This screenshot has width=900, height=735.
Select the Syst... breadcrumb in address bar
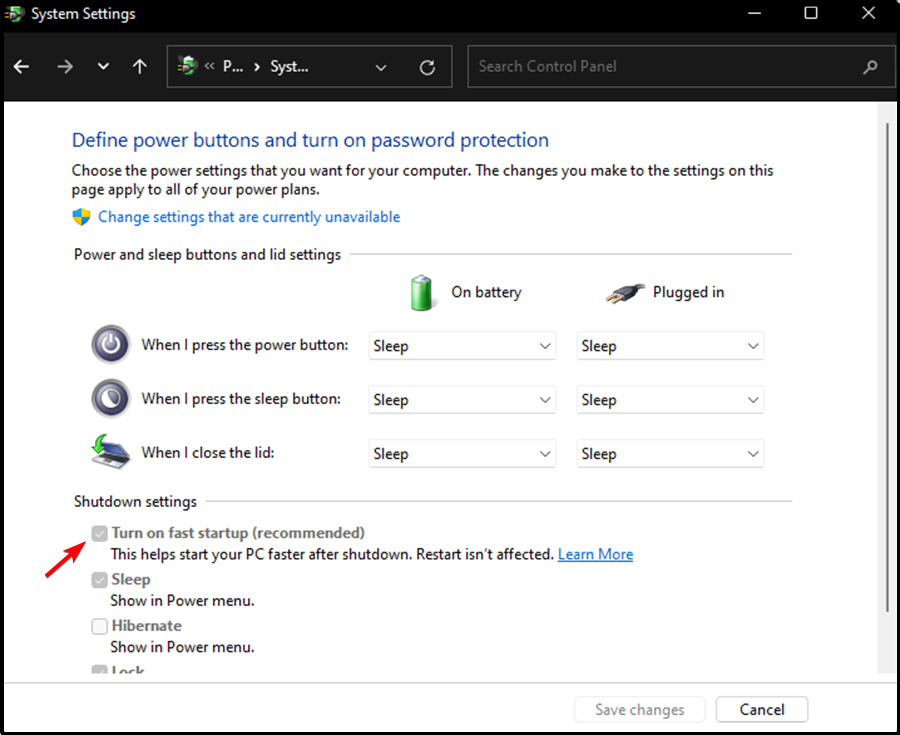[x=290, y=66]
